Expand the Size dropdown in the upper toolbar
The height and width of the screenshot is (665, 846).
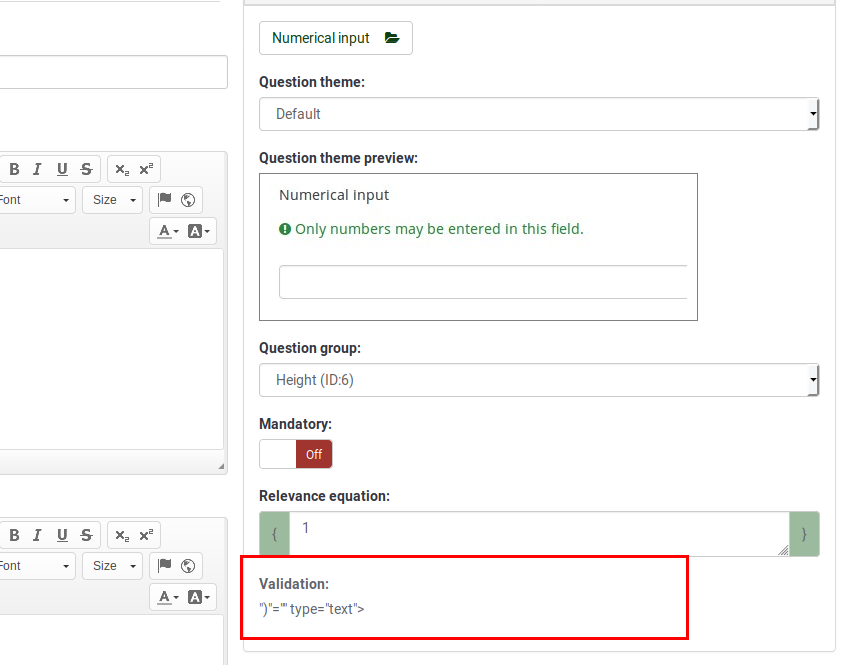coord(112,200)
